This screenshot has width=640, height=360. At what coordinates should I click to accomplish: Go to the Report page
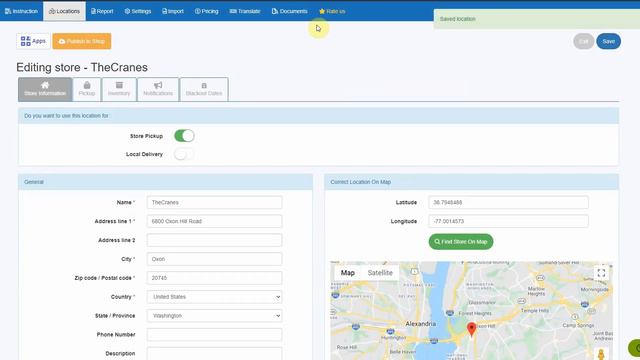click(102, 11)
